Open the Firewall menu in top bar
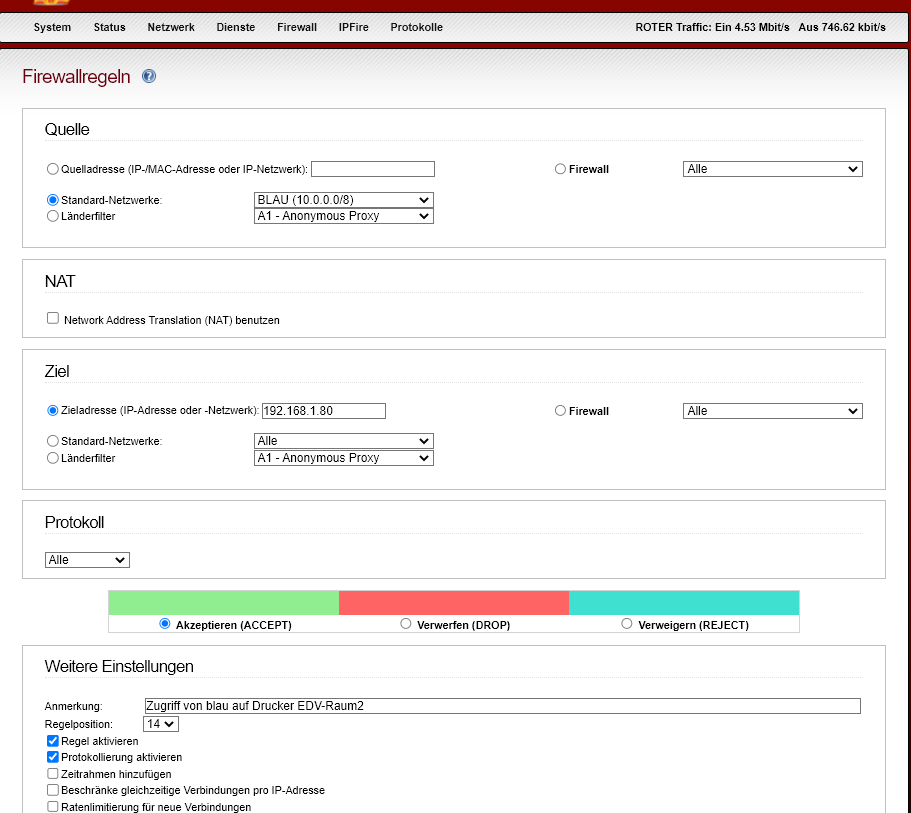 [297, 27]
